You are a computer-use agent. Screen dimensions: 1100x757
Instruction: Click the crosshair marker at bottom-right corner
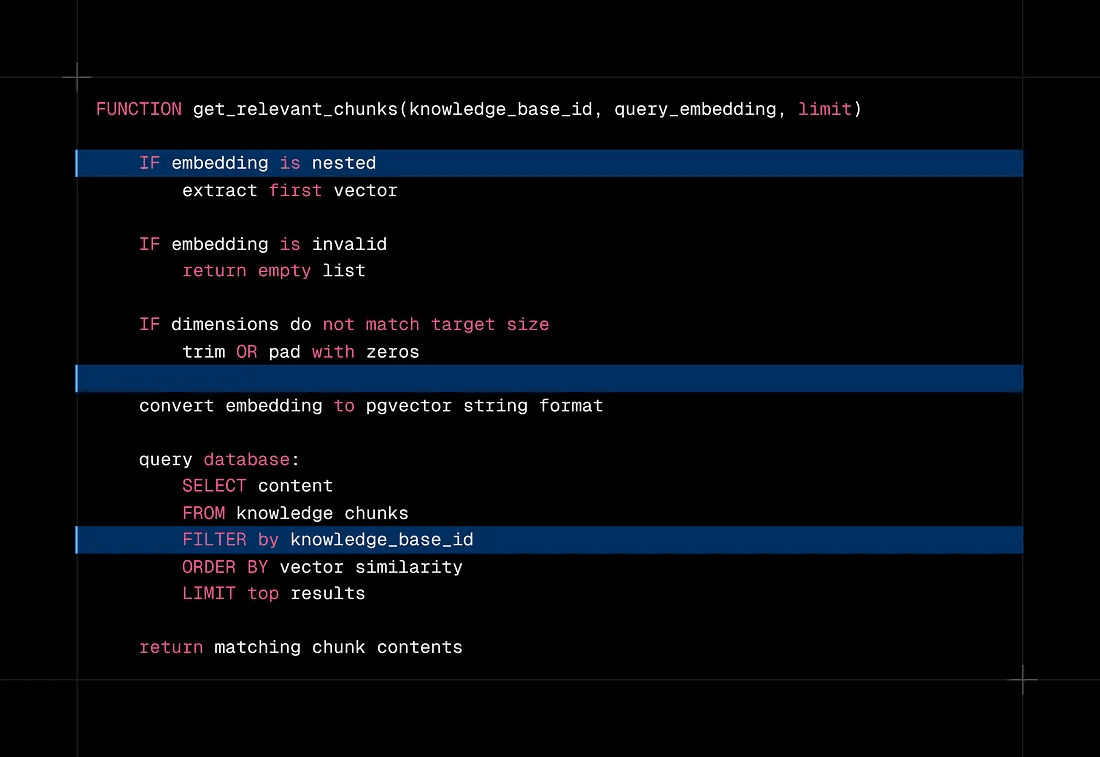click(1022, 680)
